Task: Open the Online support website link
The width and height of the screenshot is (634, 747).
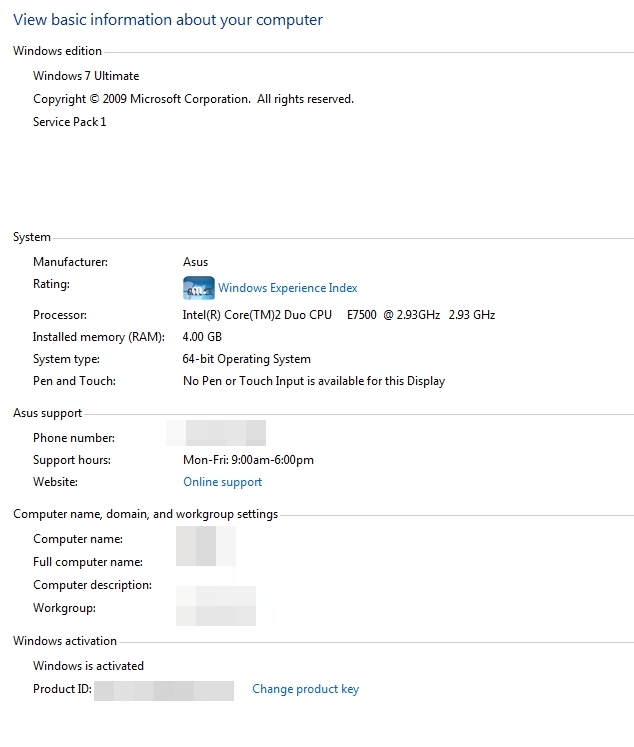Action: point(222,482)
